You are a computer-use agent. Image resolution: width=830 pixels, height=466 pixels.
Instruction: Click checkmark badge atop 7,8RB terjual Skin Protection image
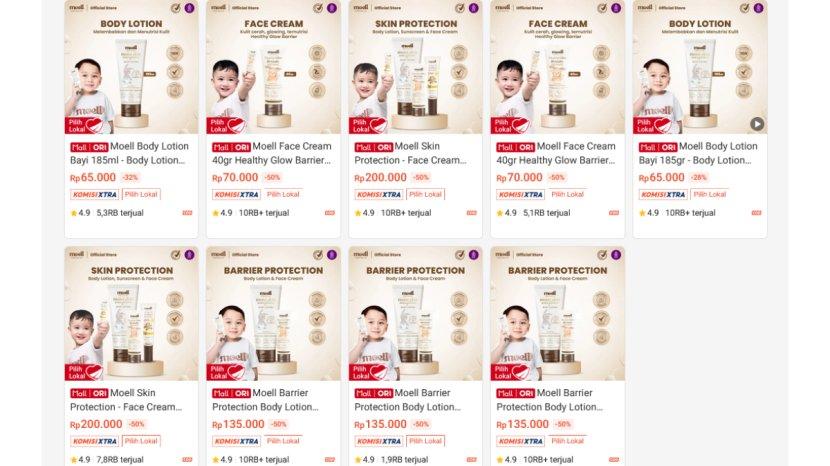pyautogui.click(x=176, y=255)
